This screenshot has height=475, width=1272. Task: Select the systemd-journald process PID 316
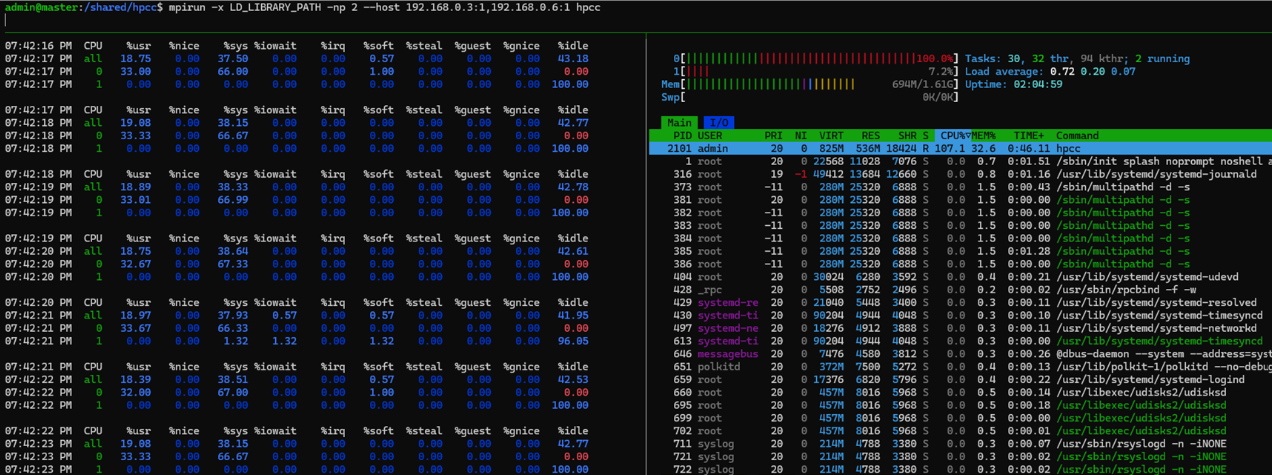[960, 174]
